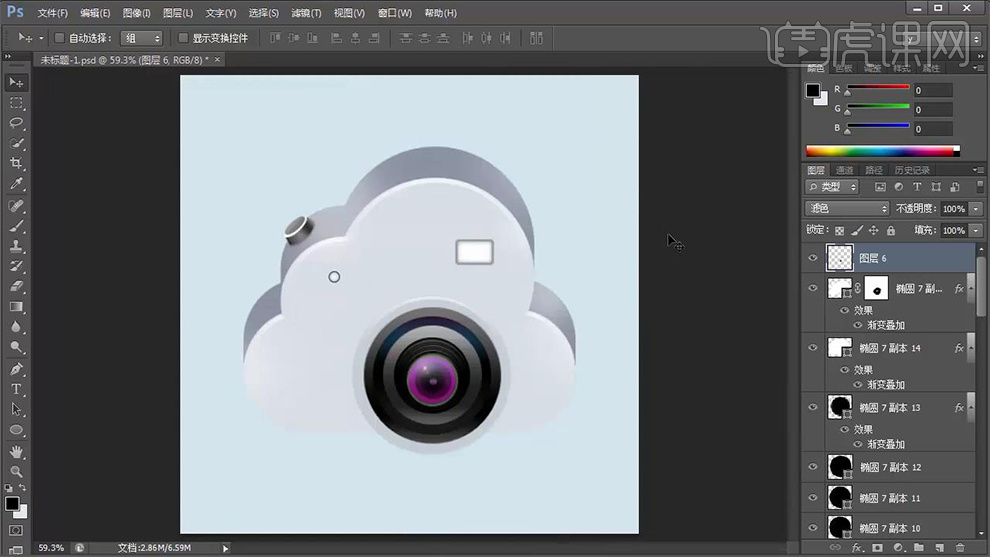The height and width of the screenshot is (557, 990).
Task: Open the layer filter 类型 dropdown
Action: click(x=832, y=187)
